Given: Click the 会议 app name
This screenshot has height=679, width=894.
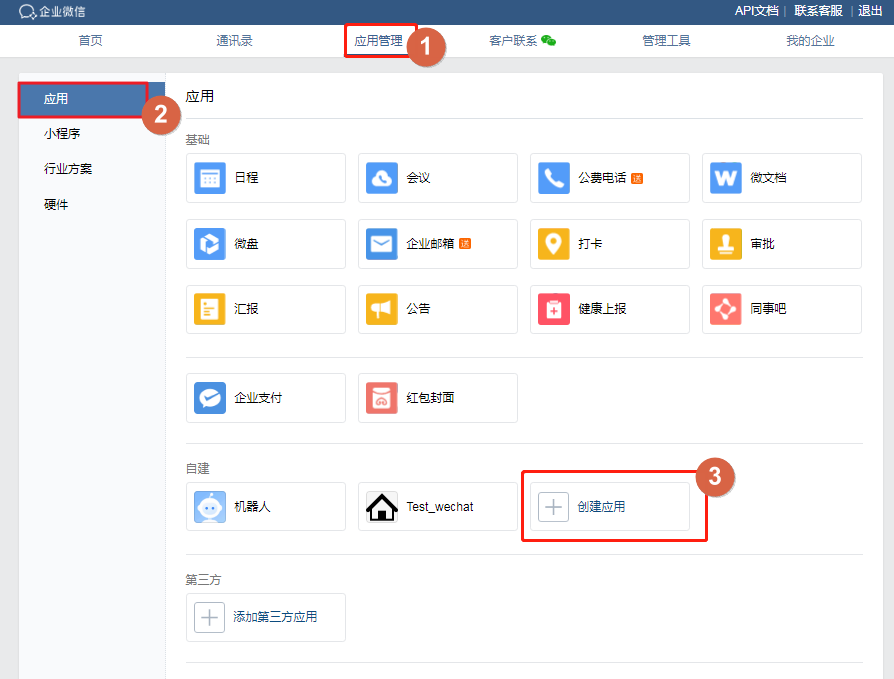Looking at the screenshot, I should tap(418, 178).
